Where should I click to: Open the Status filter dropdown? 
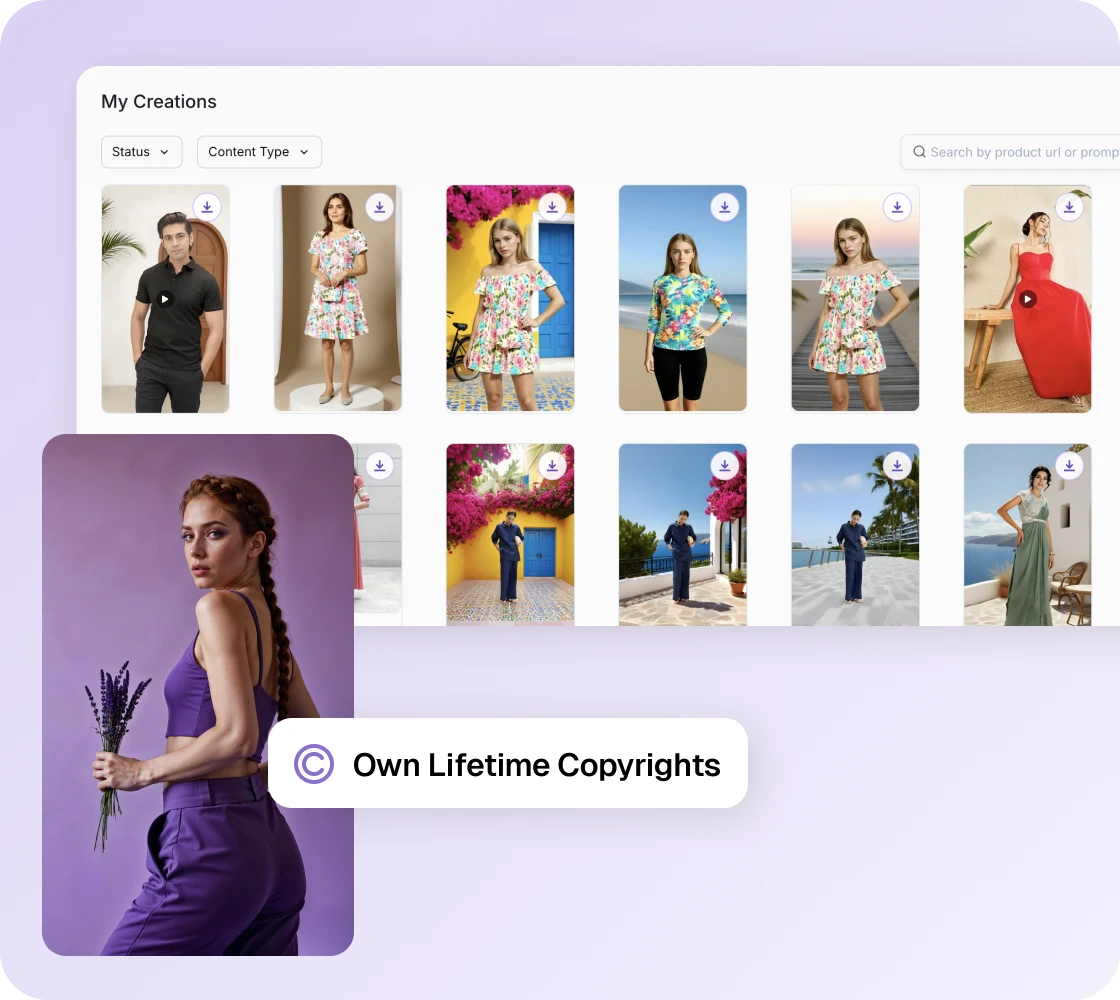[141, 152]
